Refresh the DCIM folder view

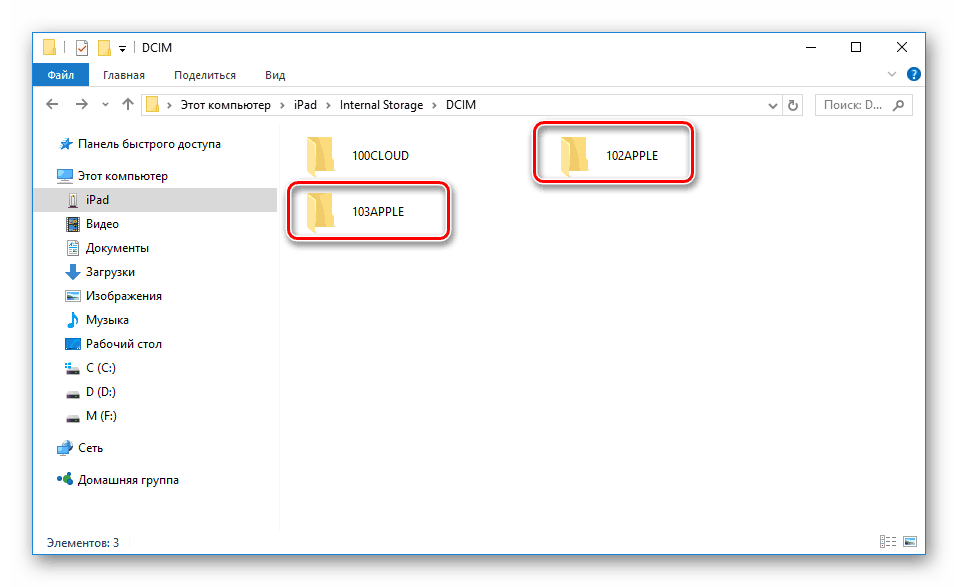point(792,105)
